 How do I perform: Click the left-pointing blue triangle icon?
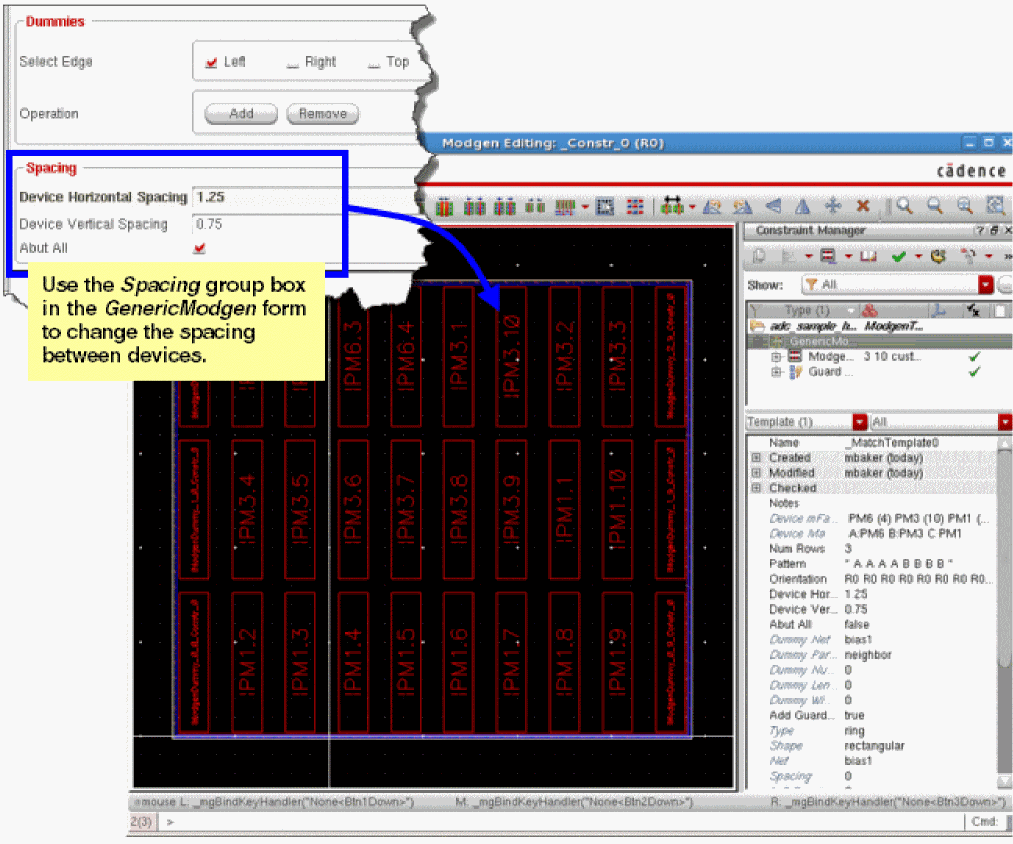[773, 206]
